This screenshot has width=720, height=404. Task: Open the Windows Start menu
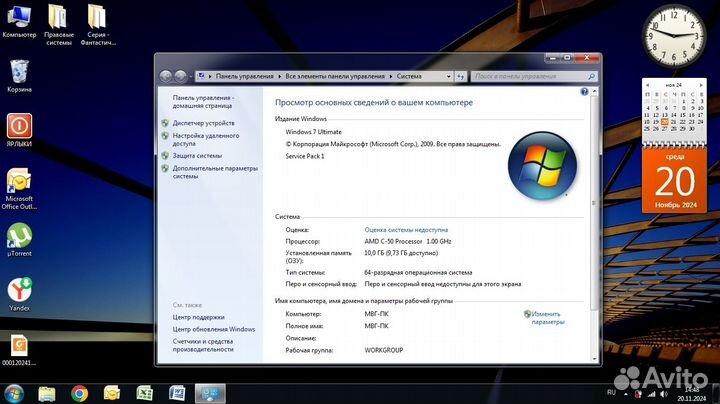click(x=14, y=393)
